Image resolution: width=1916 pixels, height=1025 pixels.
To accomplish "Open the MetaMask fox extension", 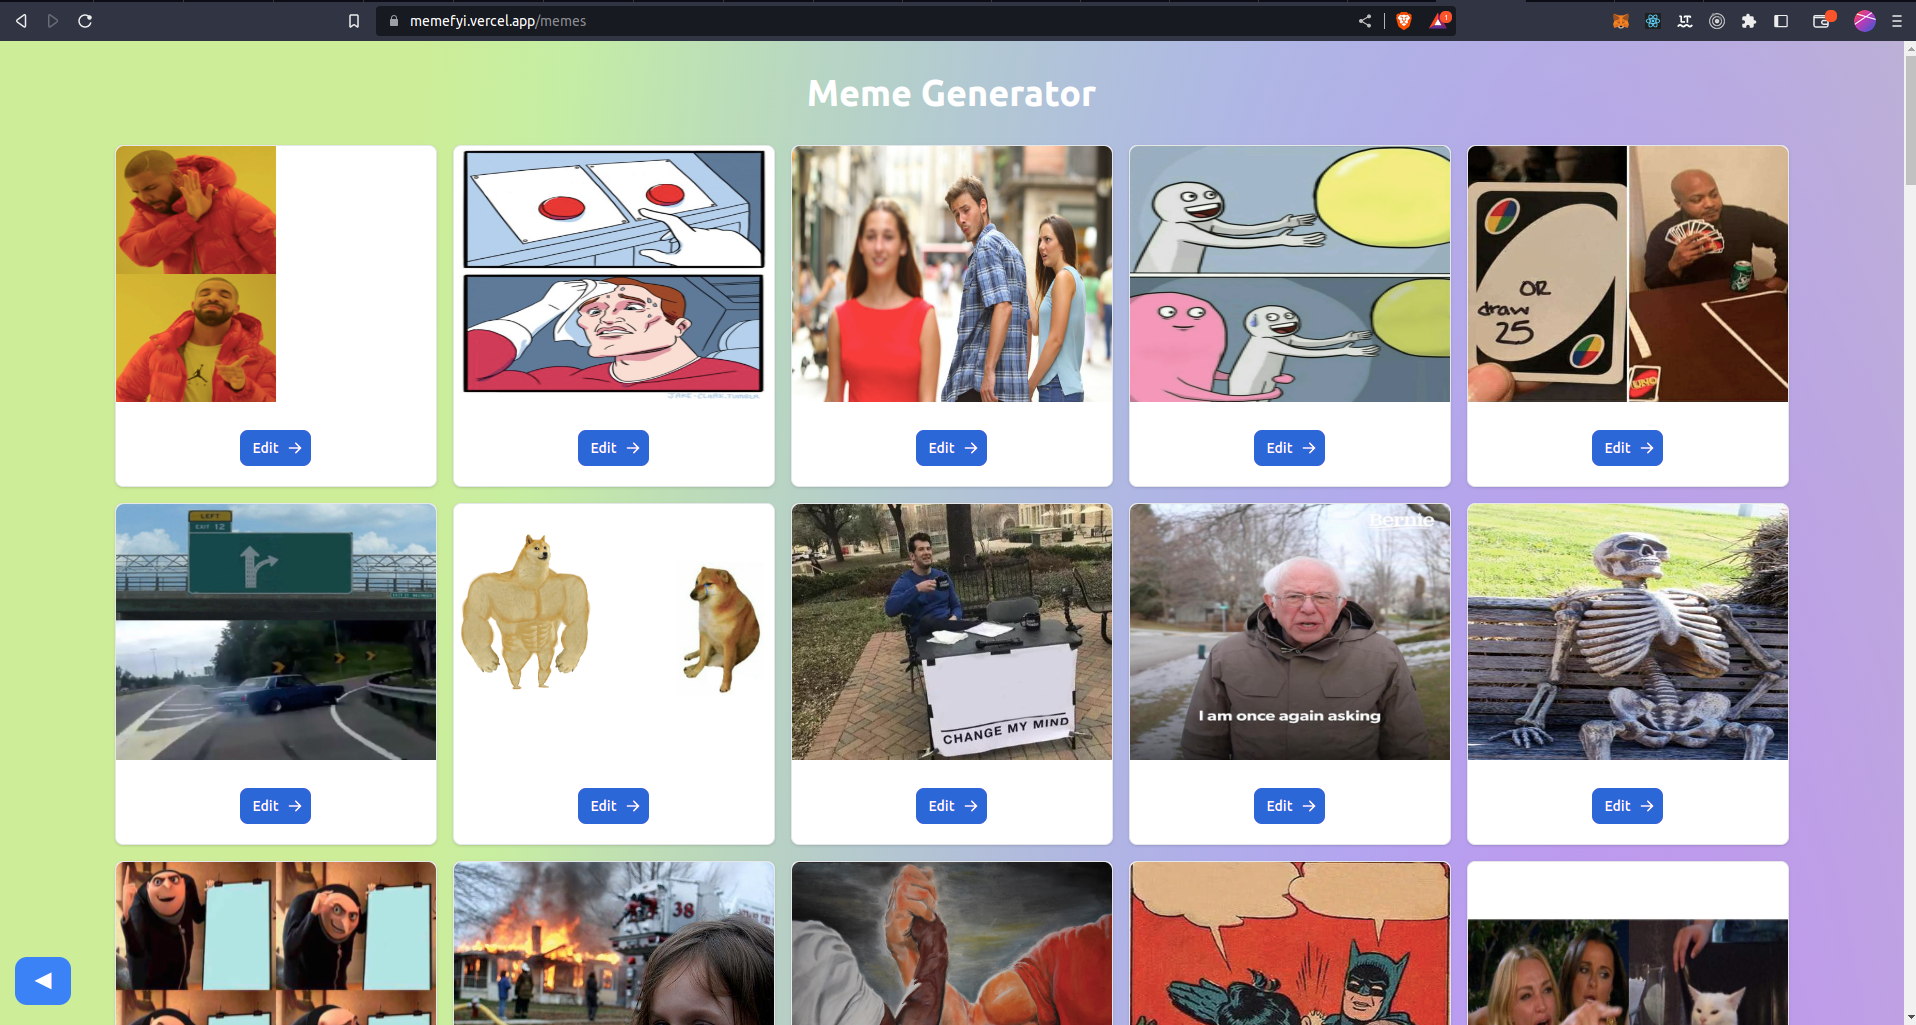I will click(1621, 21).
